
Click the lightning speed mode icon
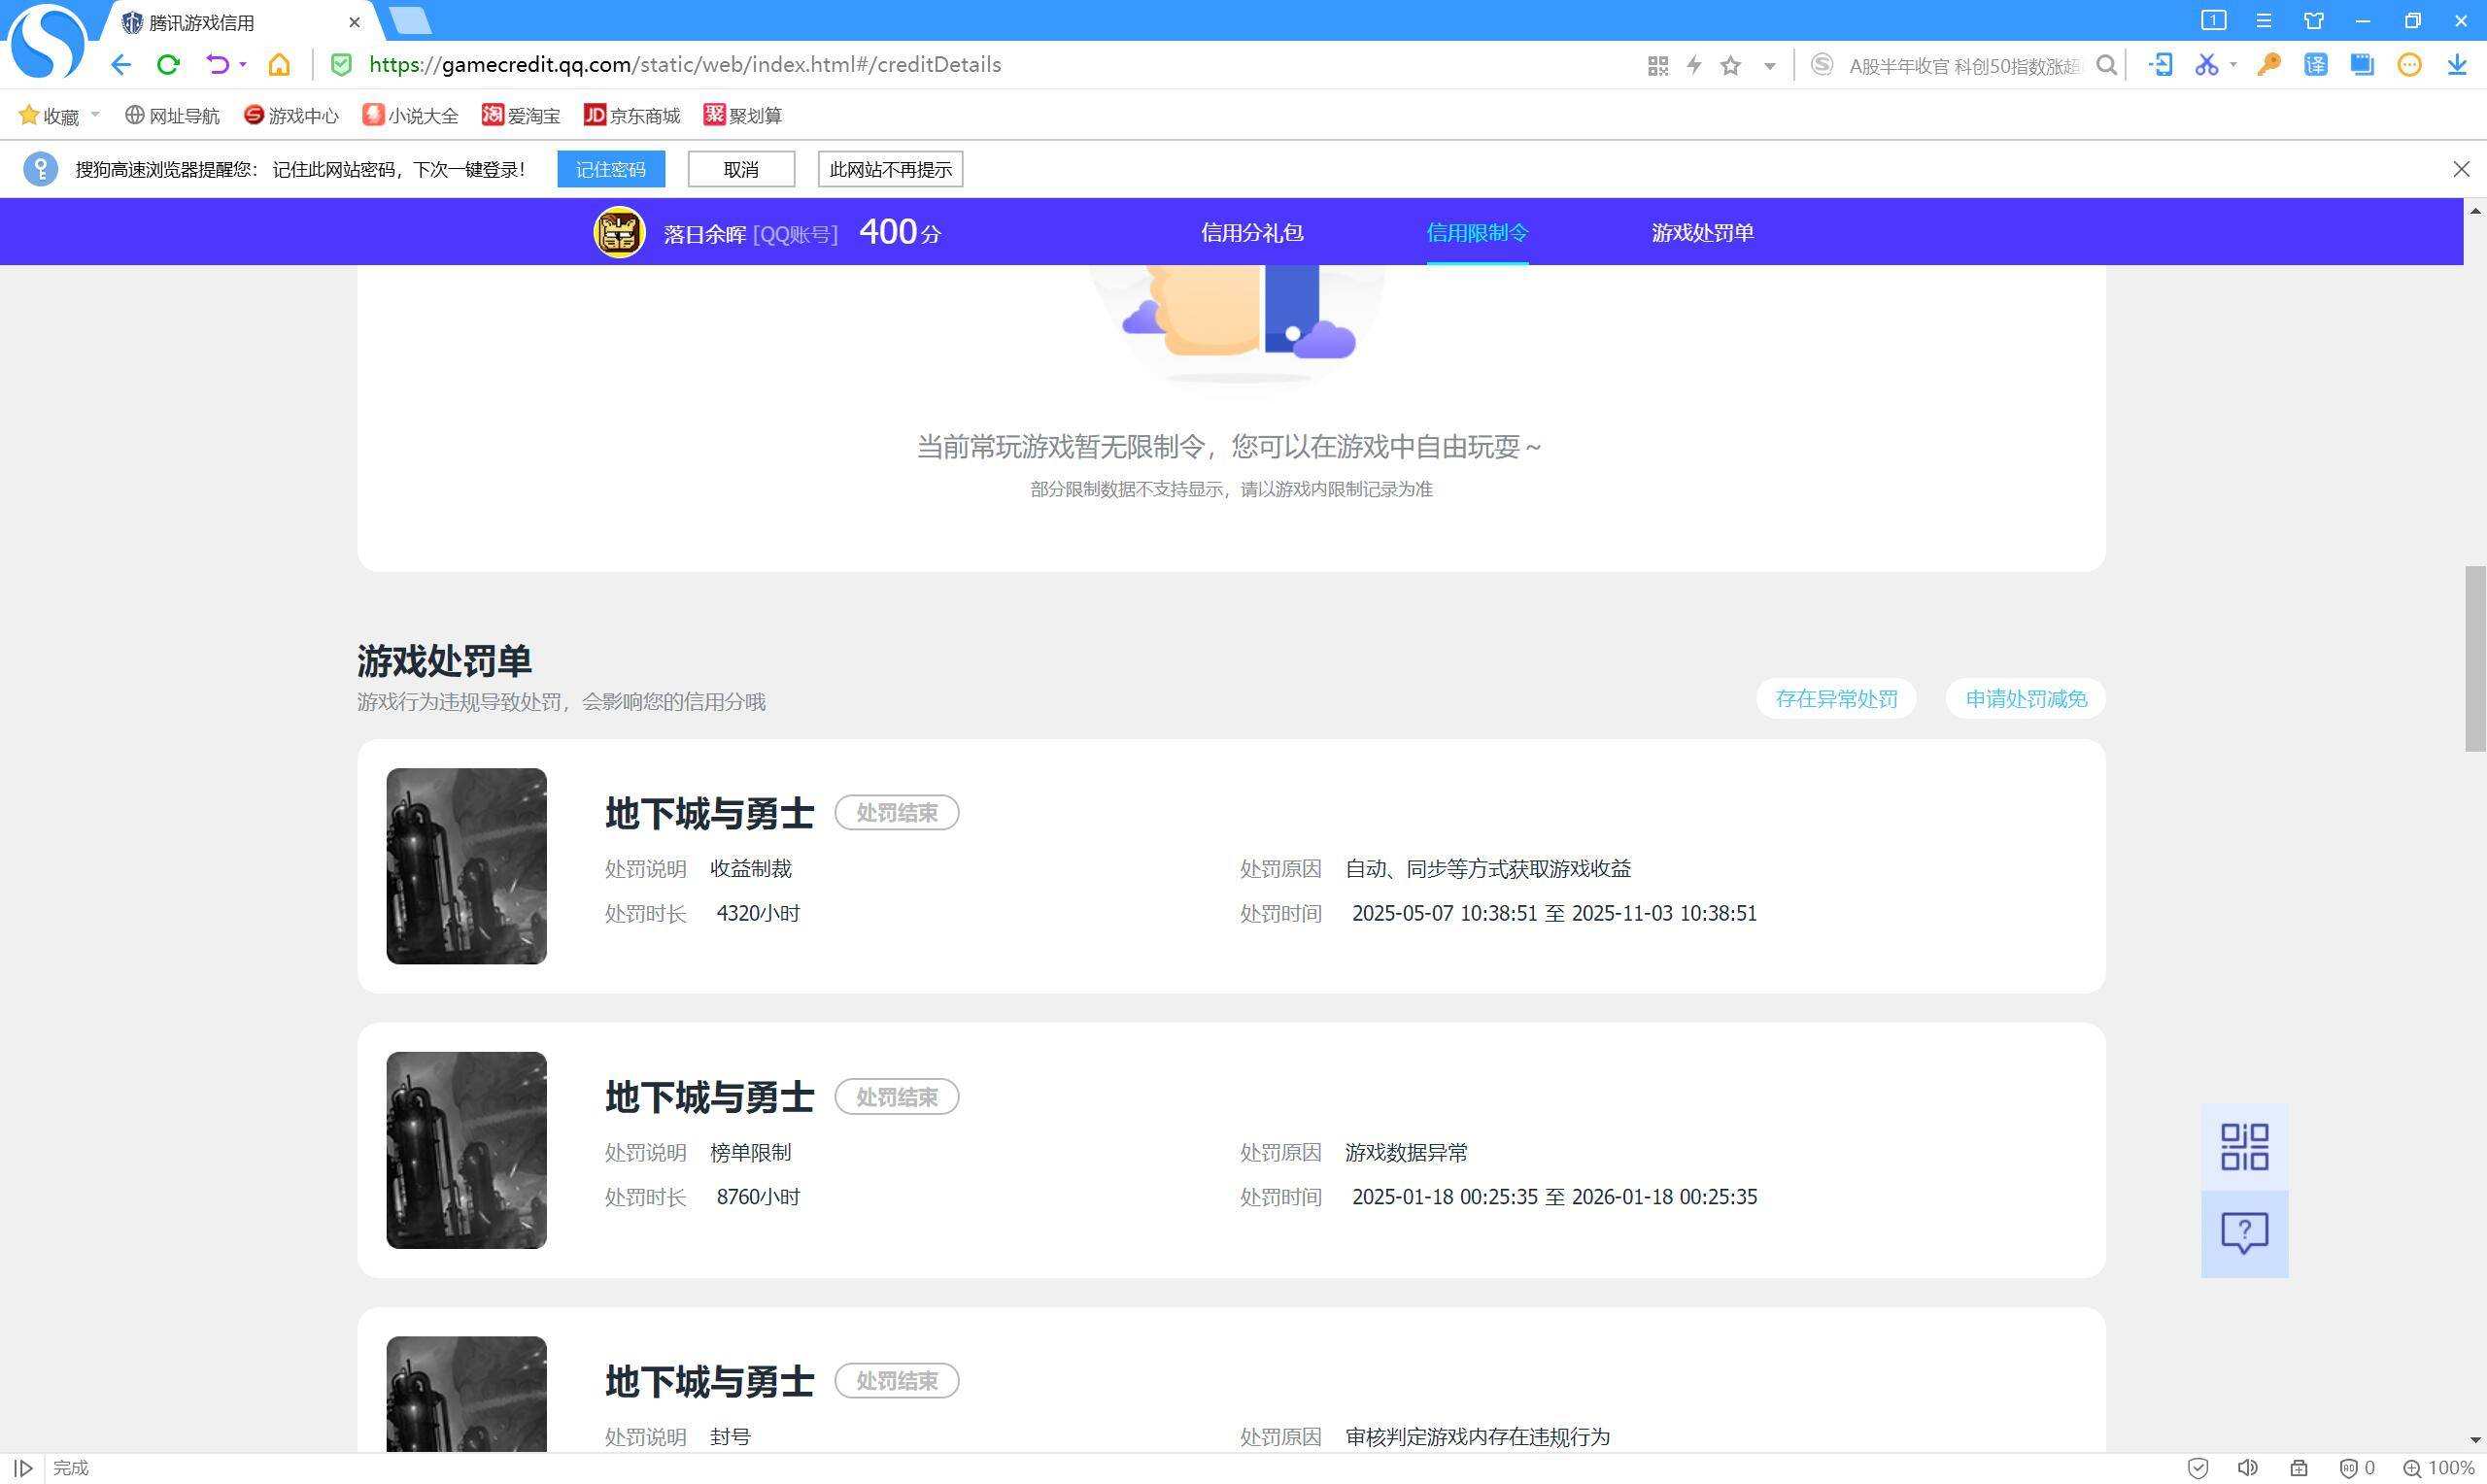point(1694,66)
